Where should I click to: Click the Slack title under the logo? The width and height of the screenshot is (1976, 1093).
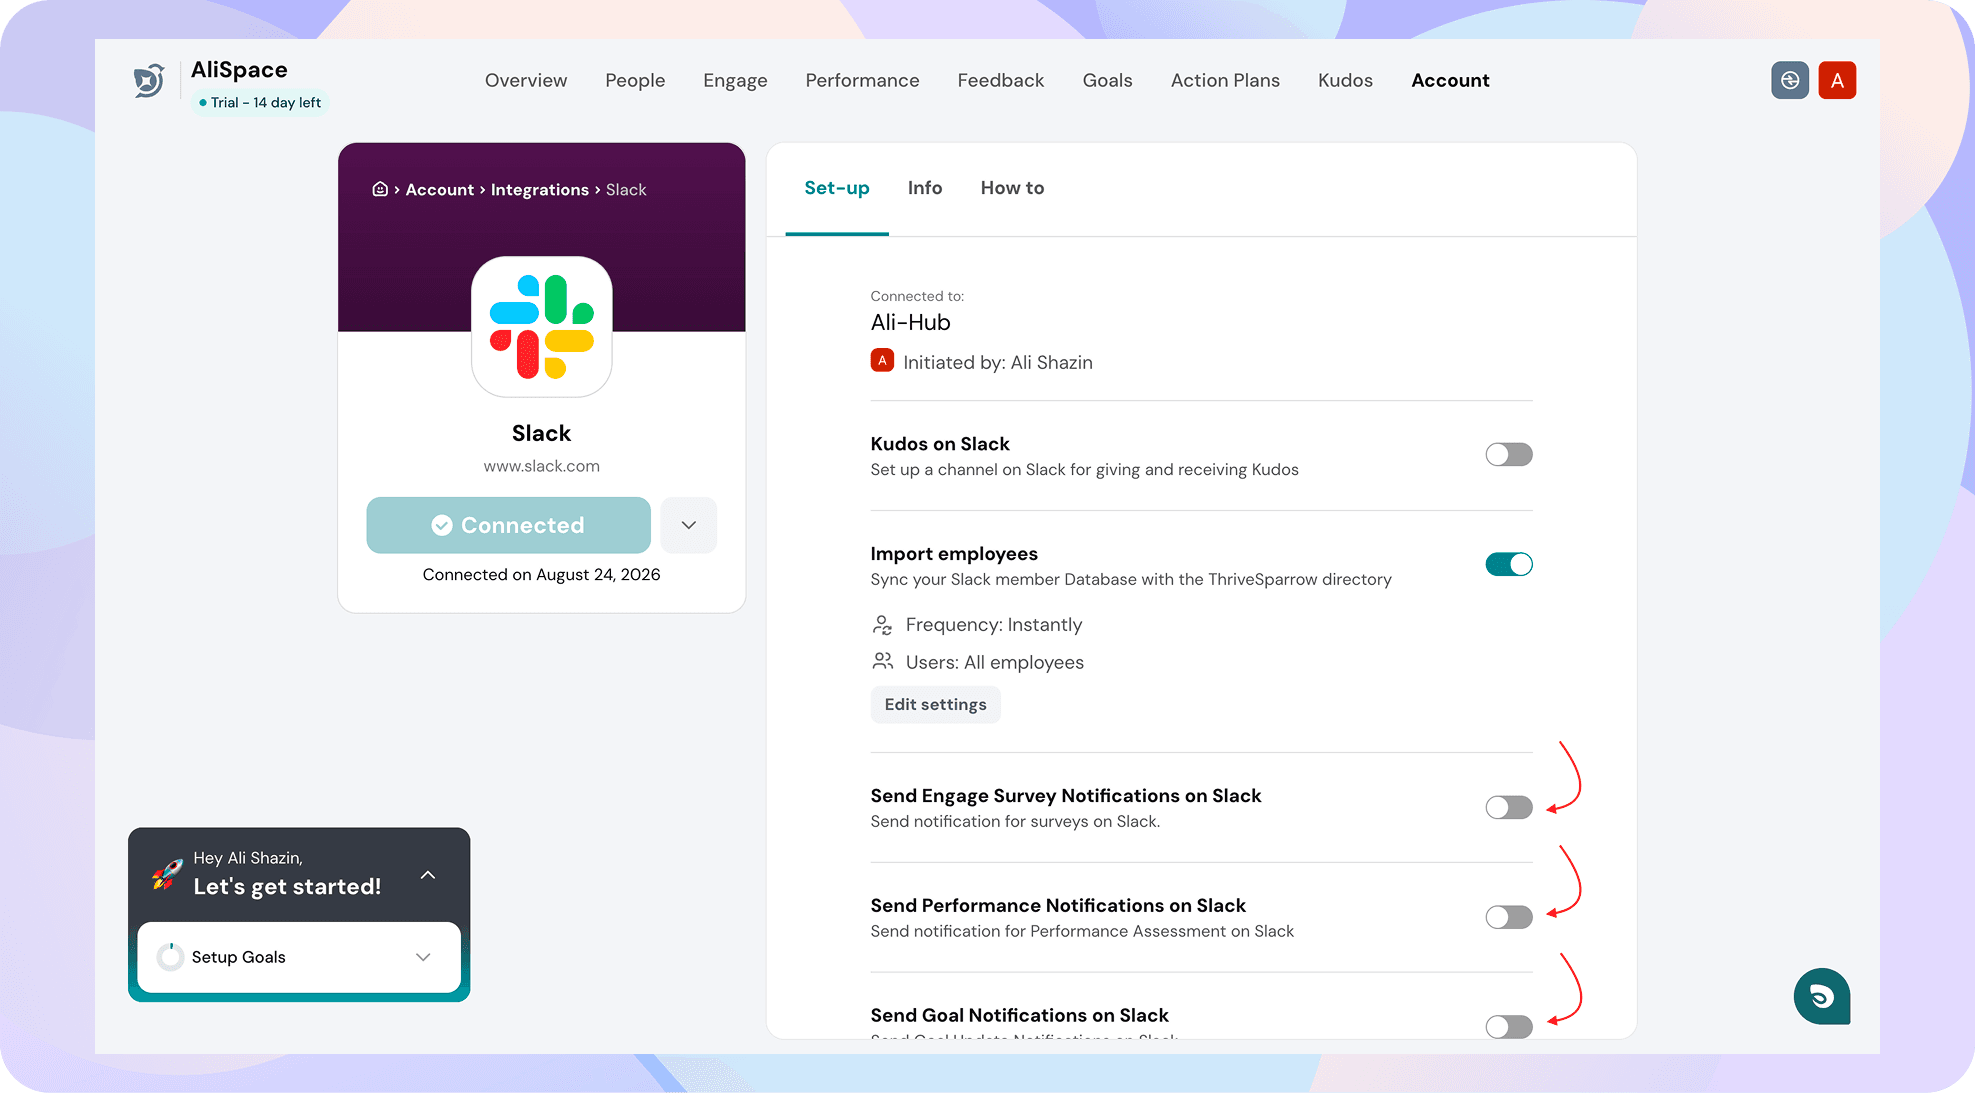point(542,434)
